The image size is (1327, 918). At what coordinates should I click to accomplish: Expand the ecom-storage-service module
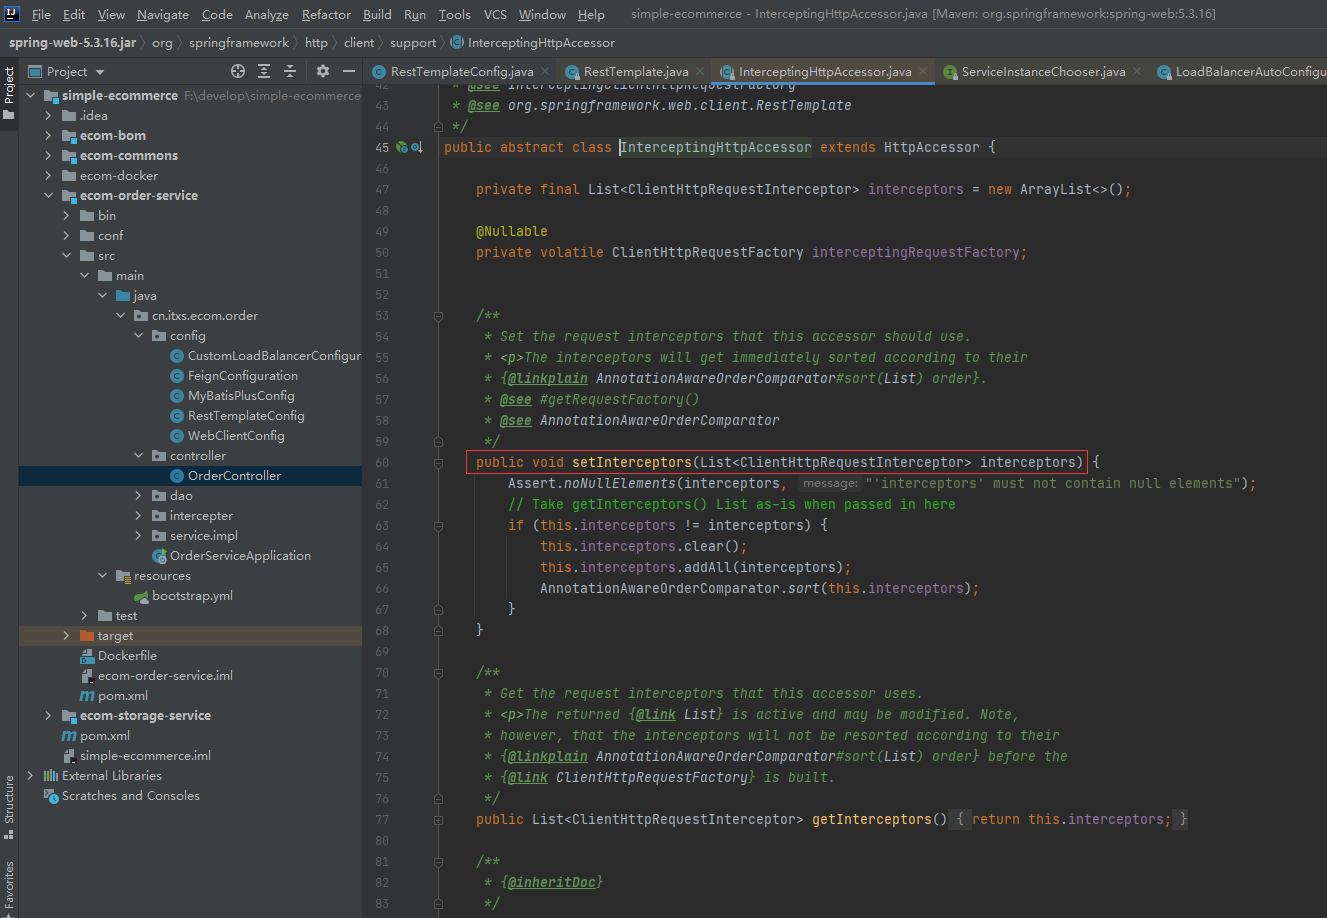[x=48, y=716]
